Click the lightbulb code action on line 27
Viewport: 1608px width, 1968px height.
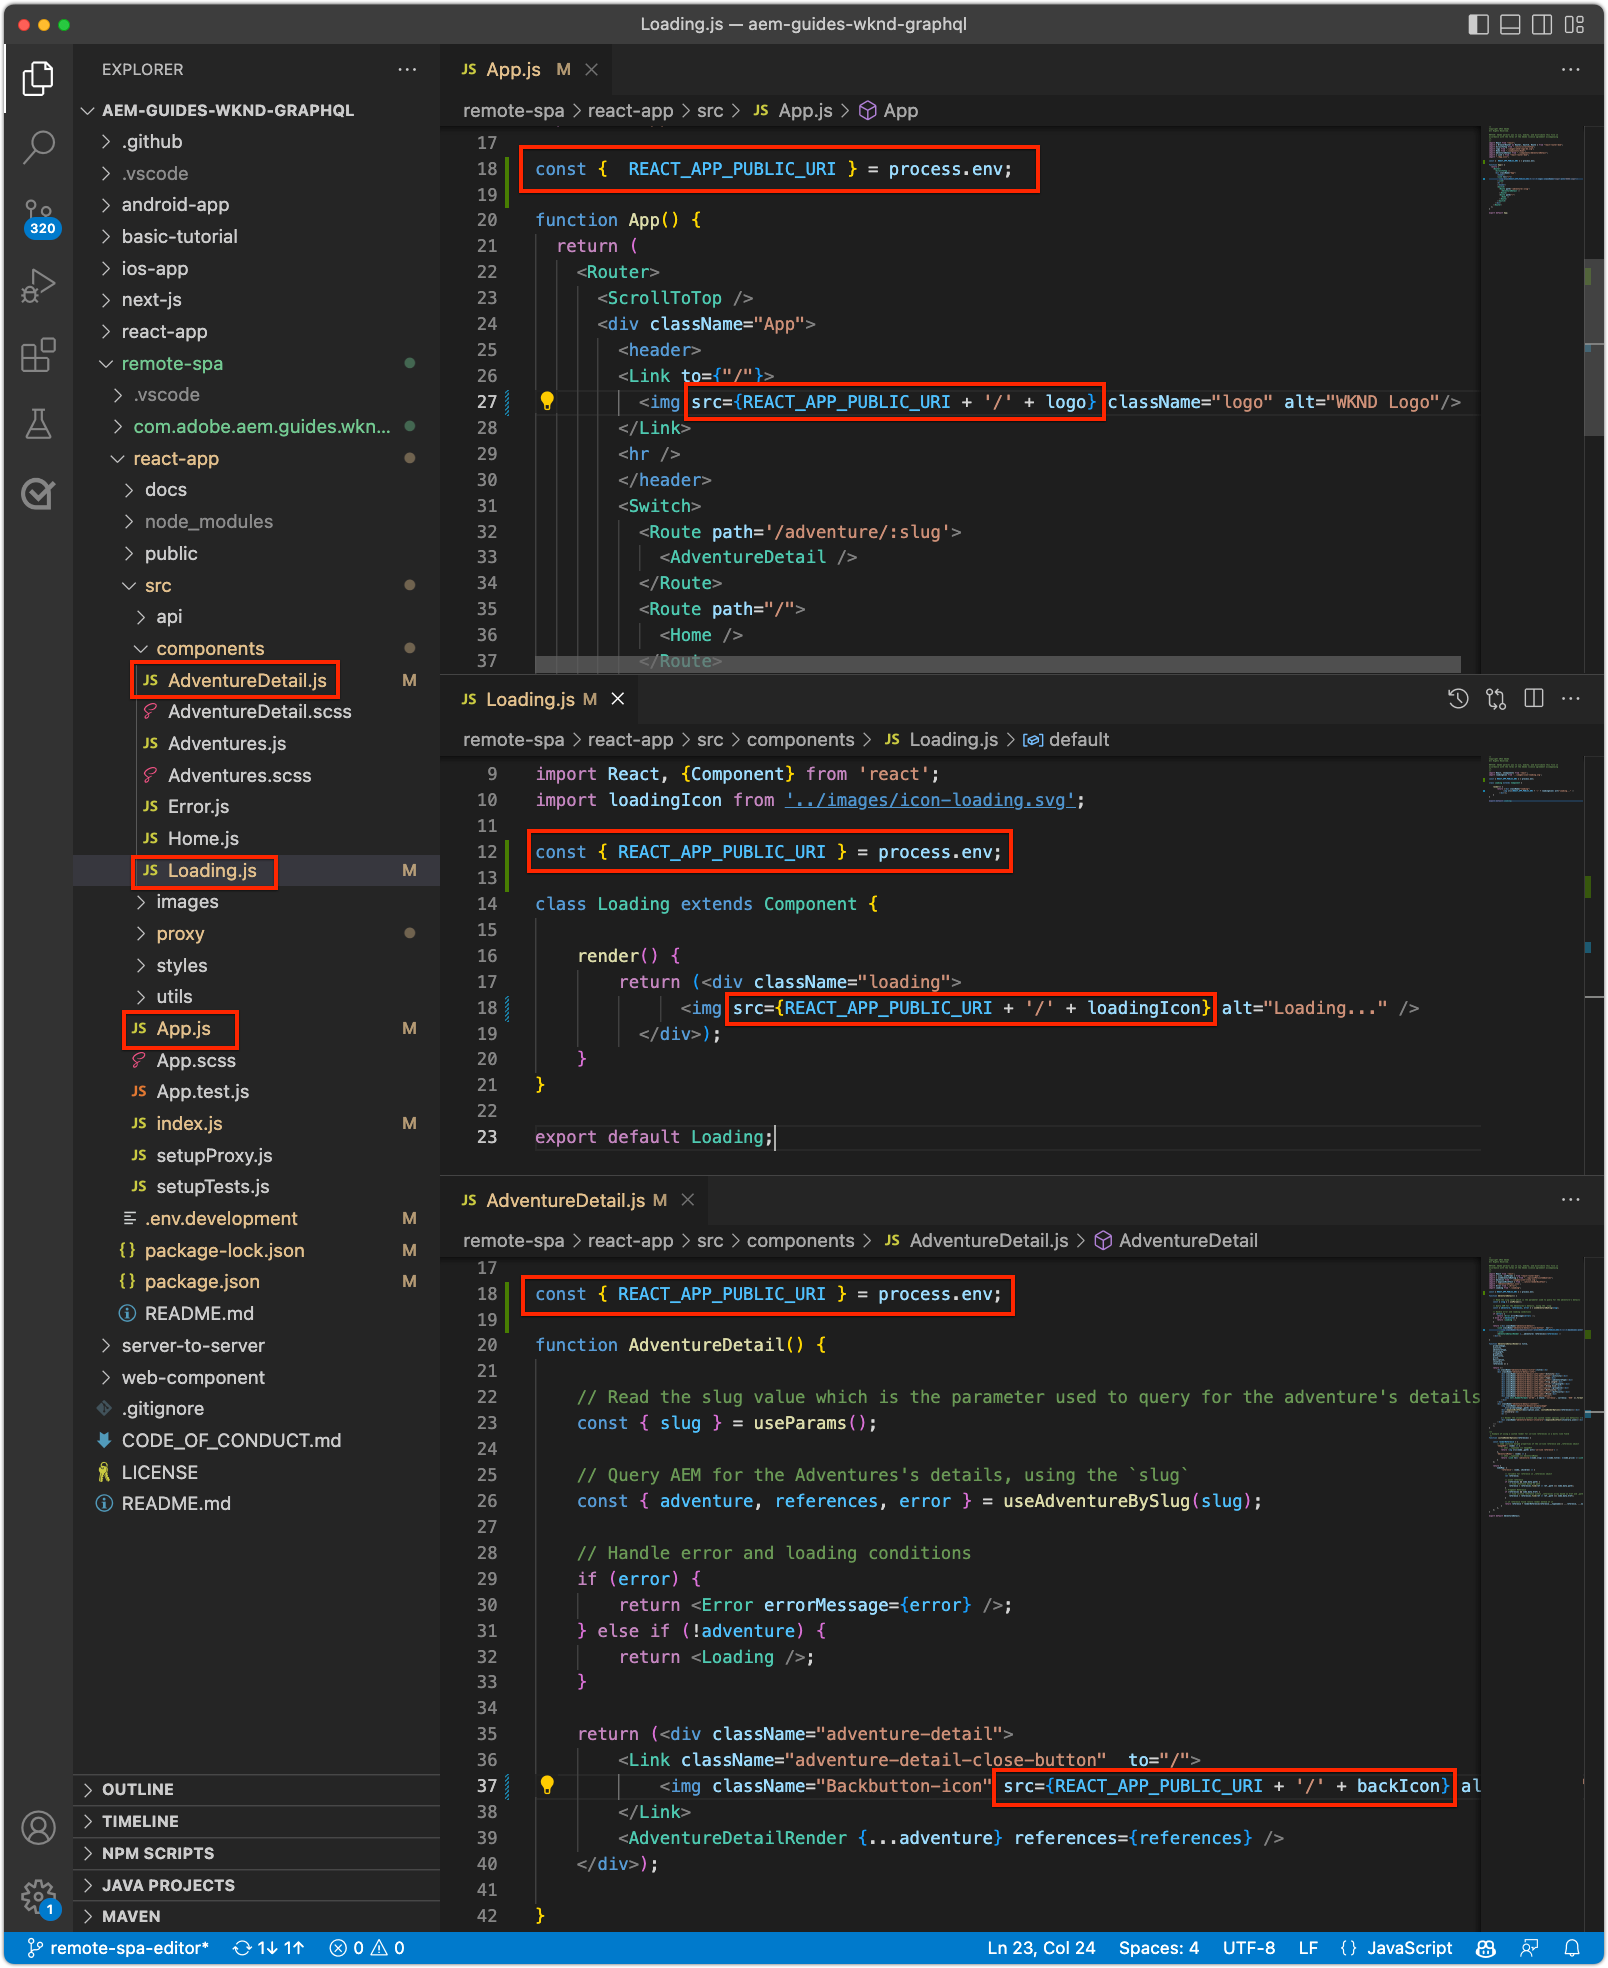click(547, 401)
